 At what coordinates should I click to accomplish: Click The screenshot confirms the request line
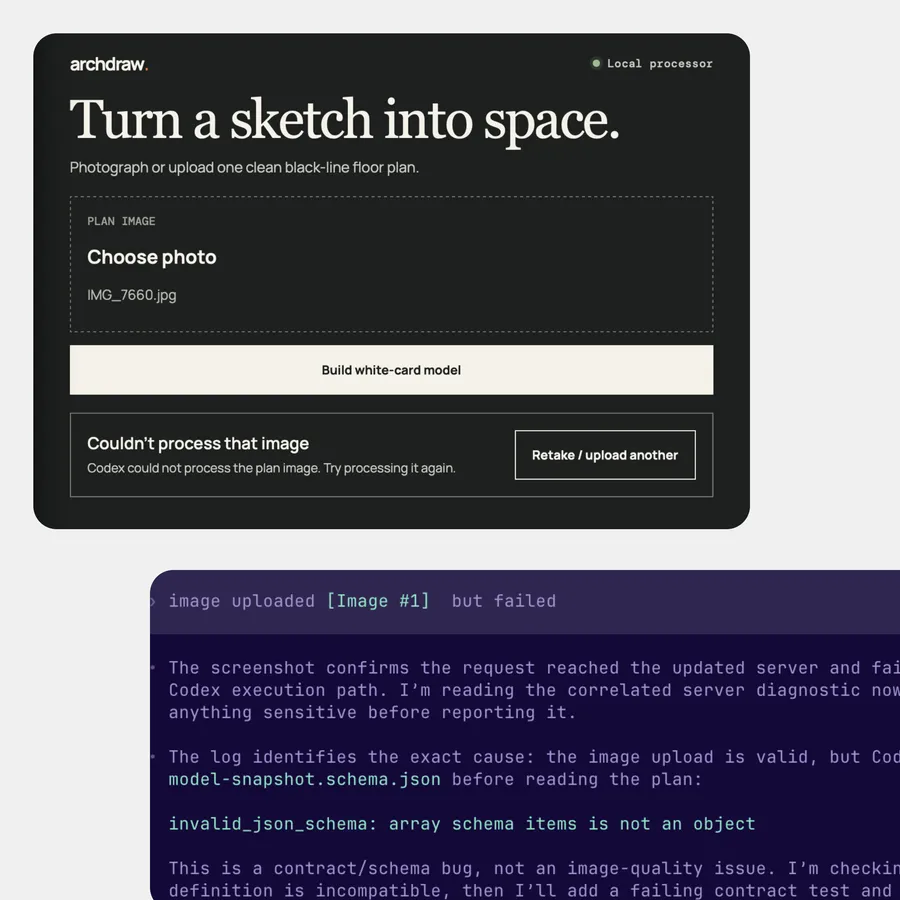tap(534, 668)
